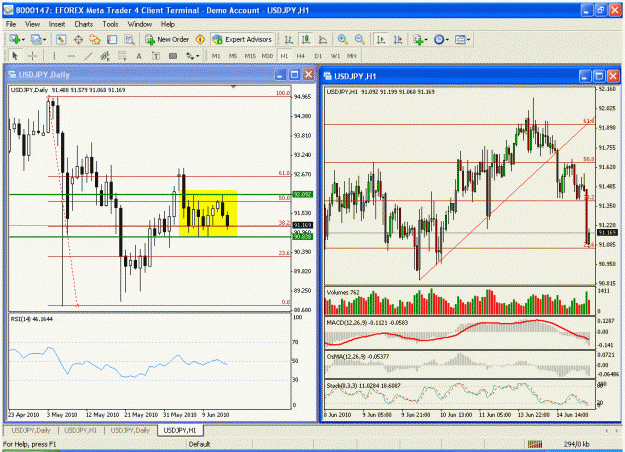This screenshot has width=625, height=452.
Task: Open the Charts menu
Action: [x=83, y=24]
